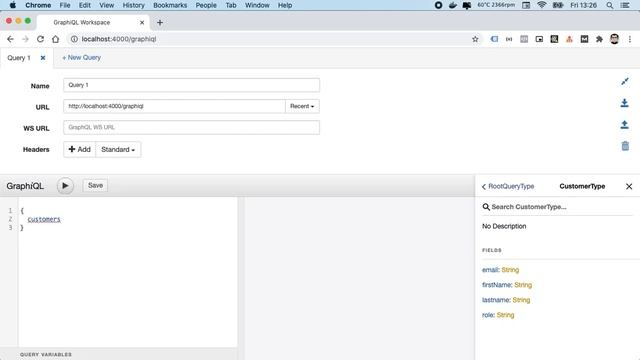640x360 pixels.
Task: Select the Query 1 workspace tab
Action: tap(19, 58)
